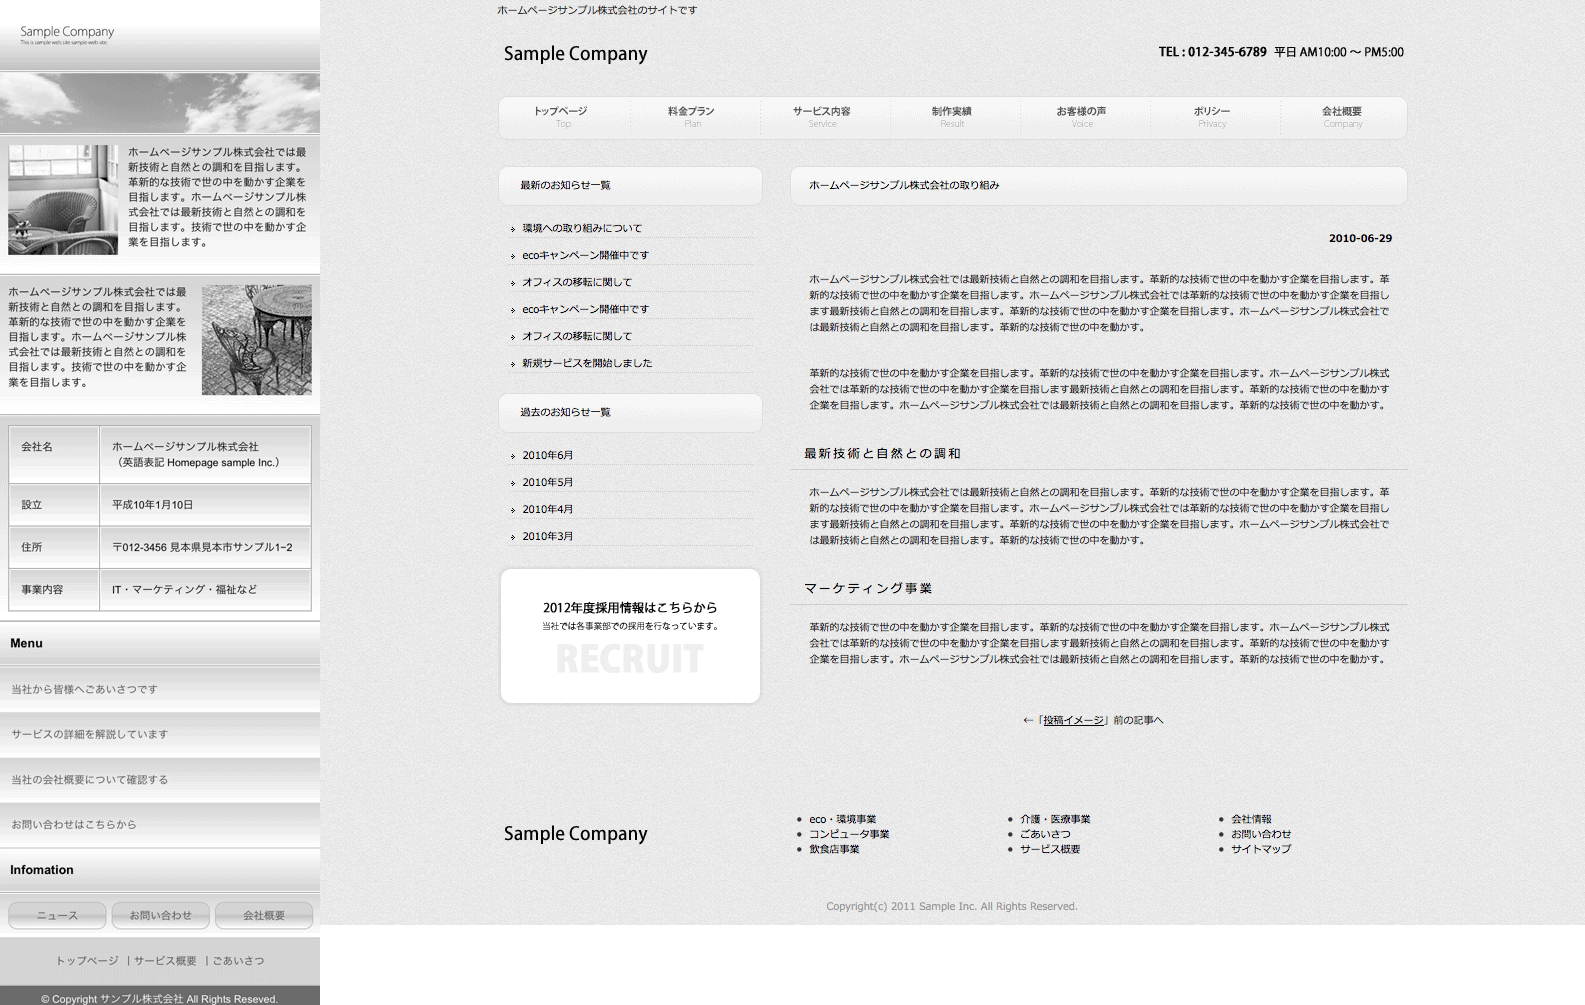Click the chair by window thumbnail
The image size is (1585, 1005).
tap(63, 200)
